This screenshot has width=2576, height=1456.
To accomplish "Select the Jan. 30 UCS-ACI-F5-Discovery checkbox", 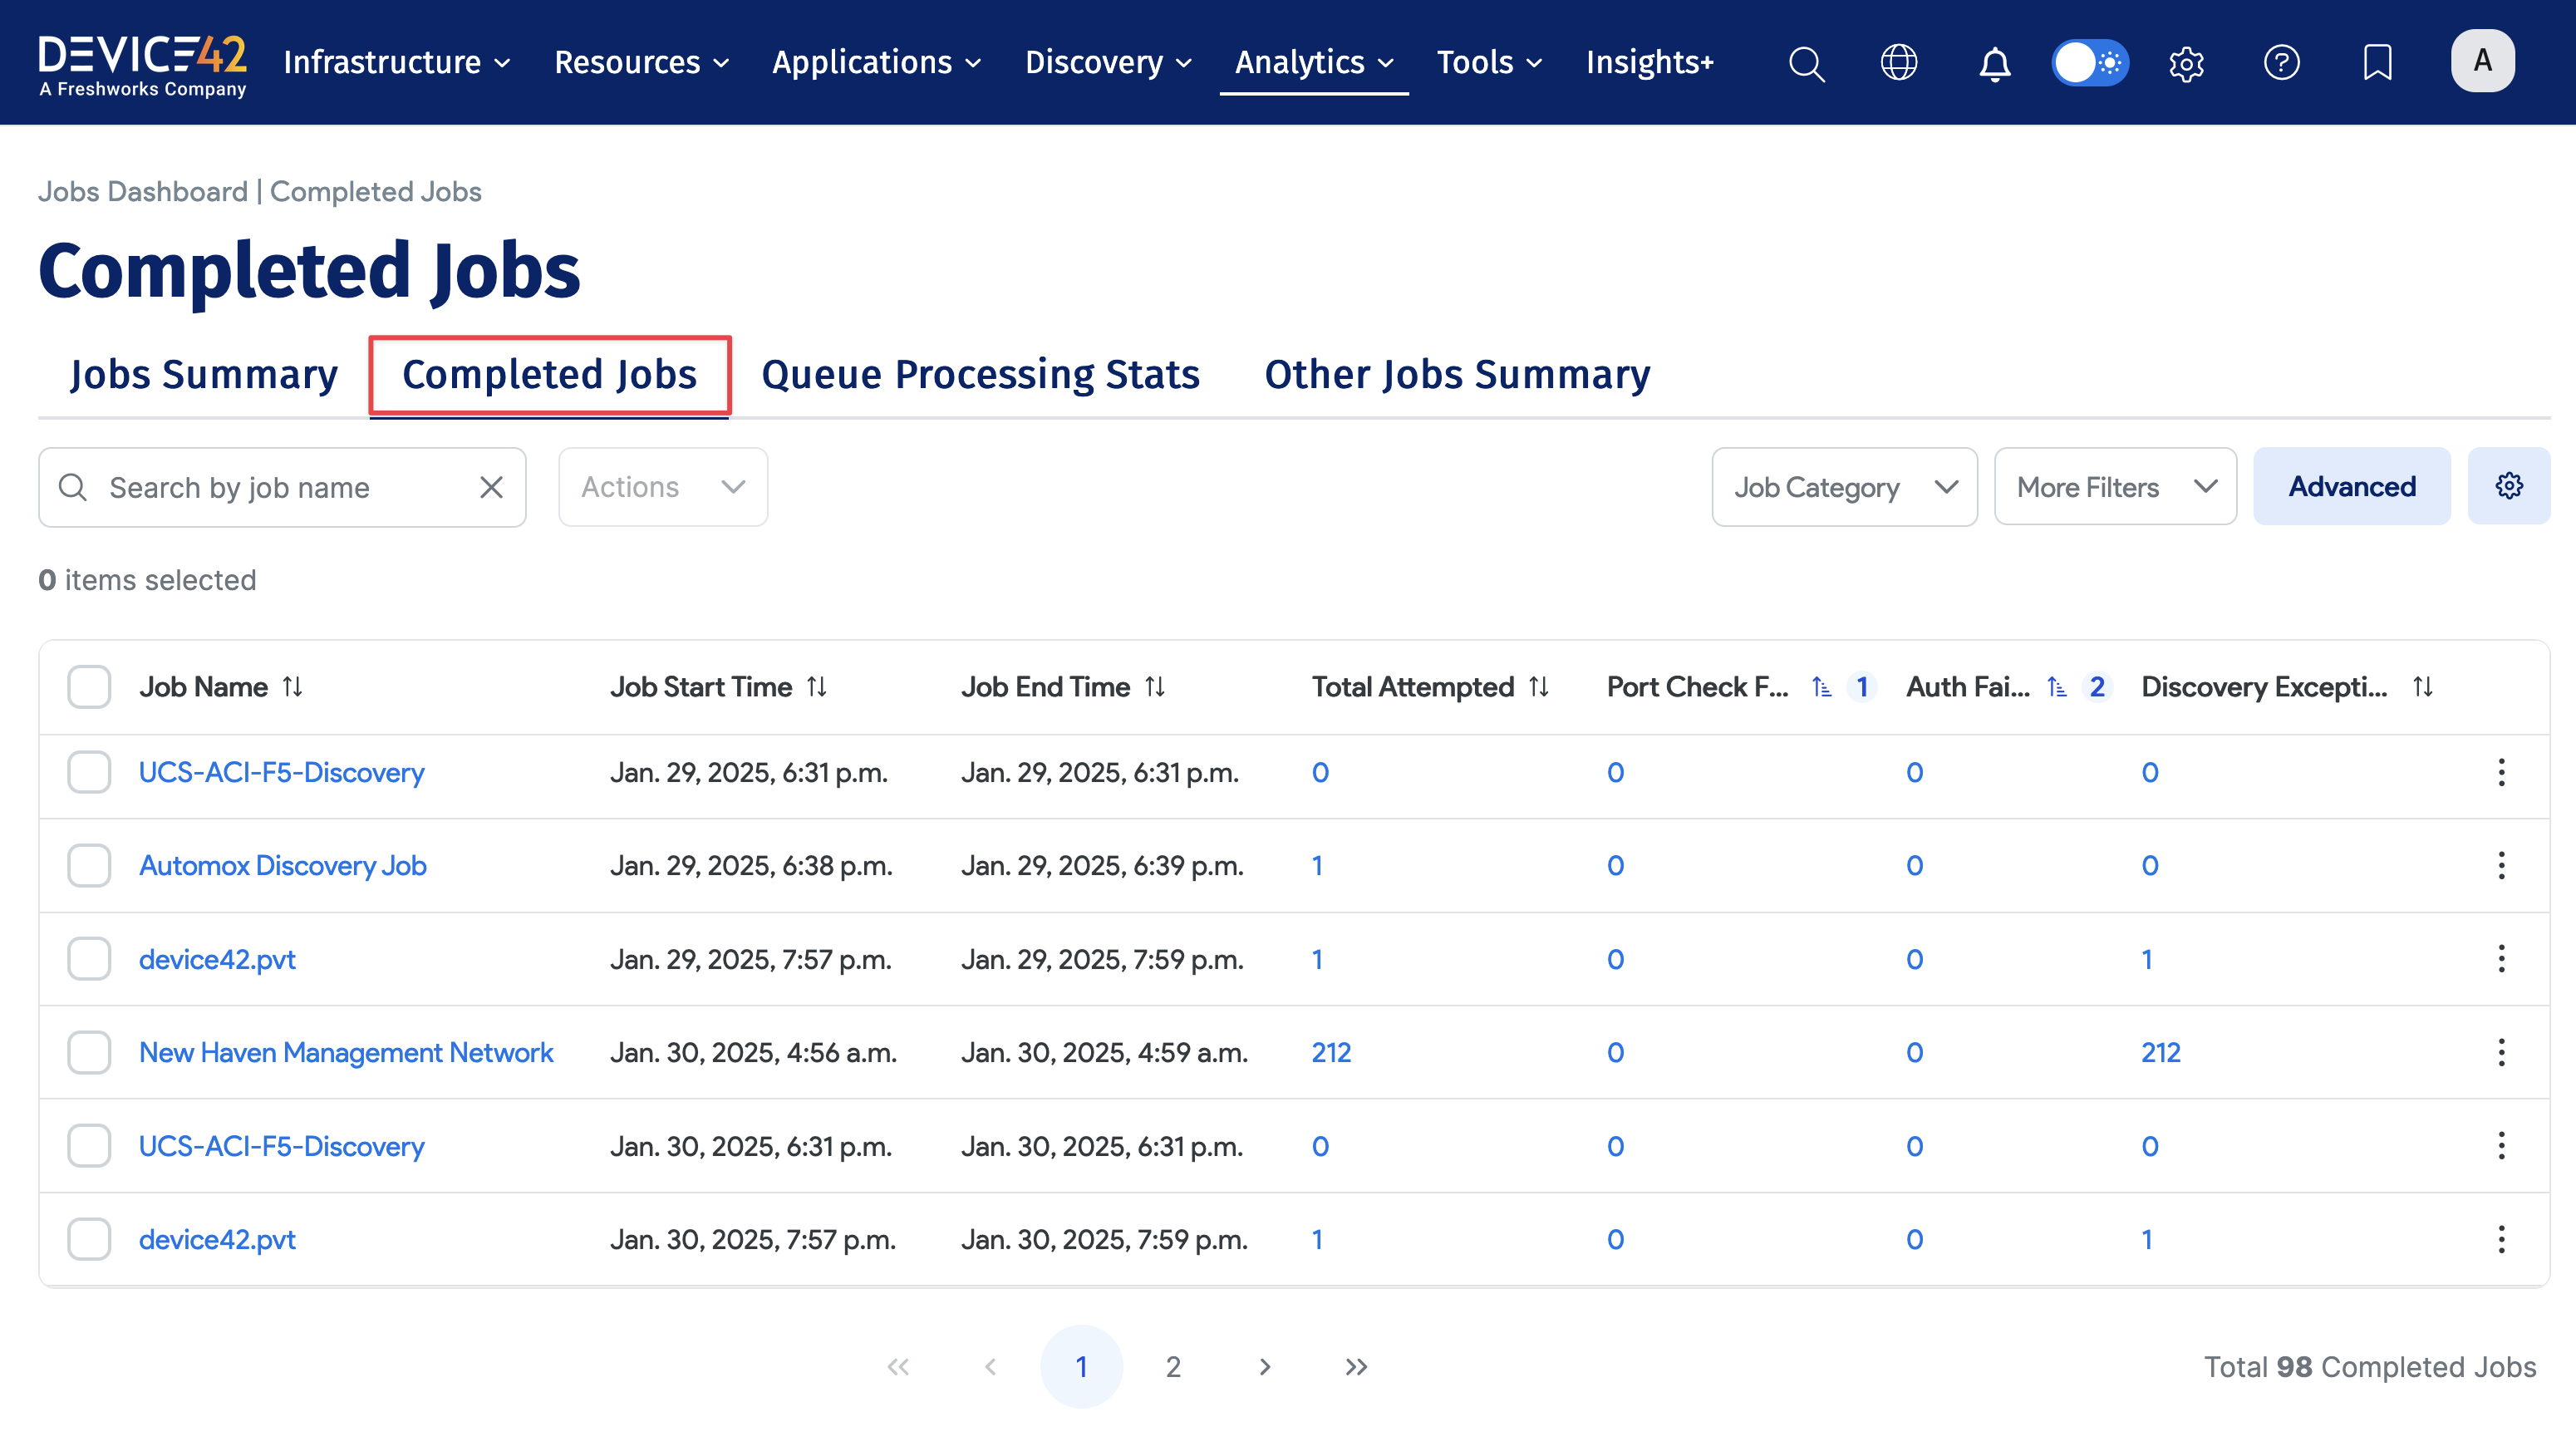I will tap(89, 1146).
